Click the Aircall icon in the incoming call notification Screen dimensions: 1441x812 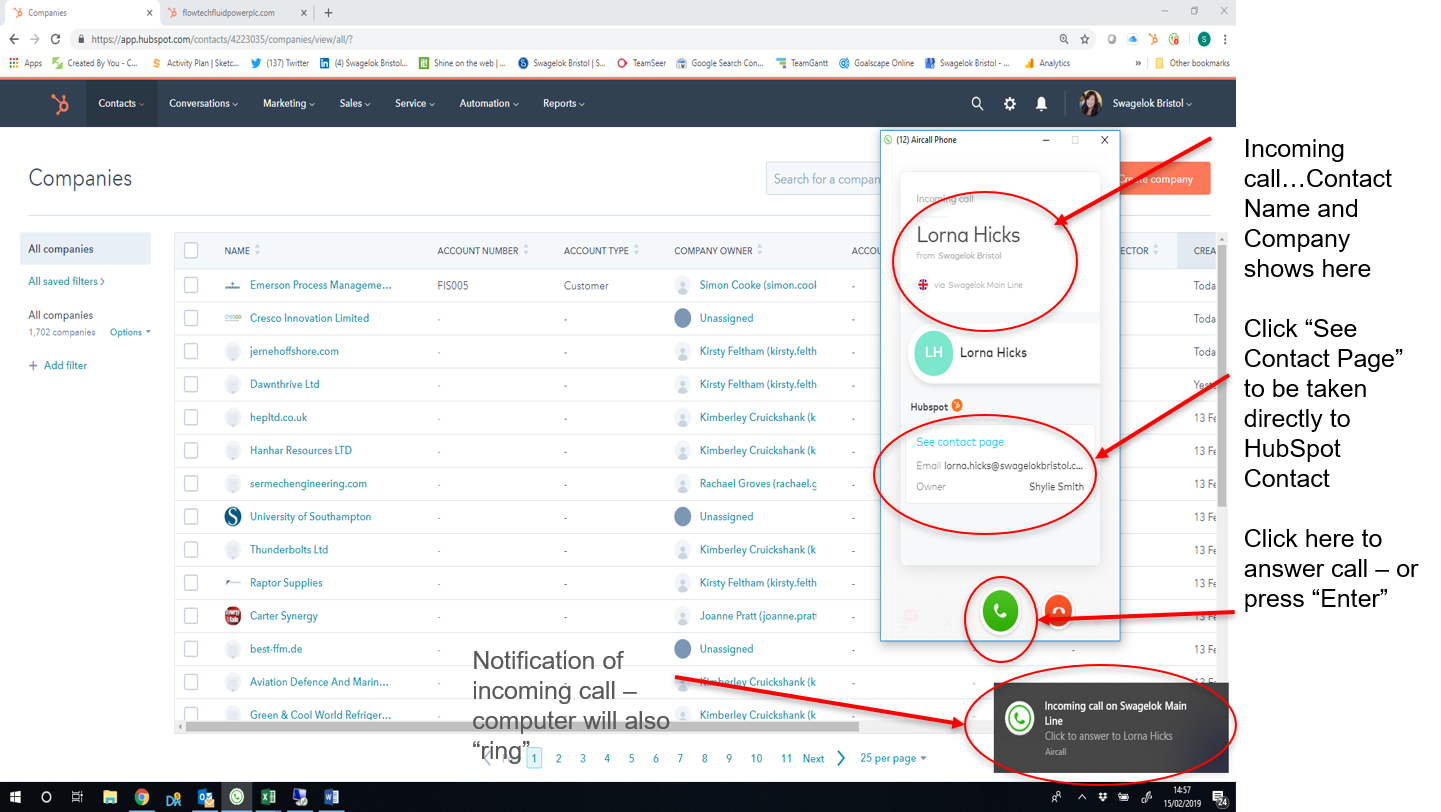(x=1019, y=719)
